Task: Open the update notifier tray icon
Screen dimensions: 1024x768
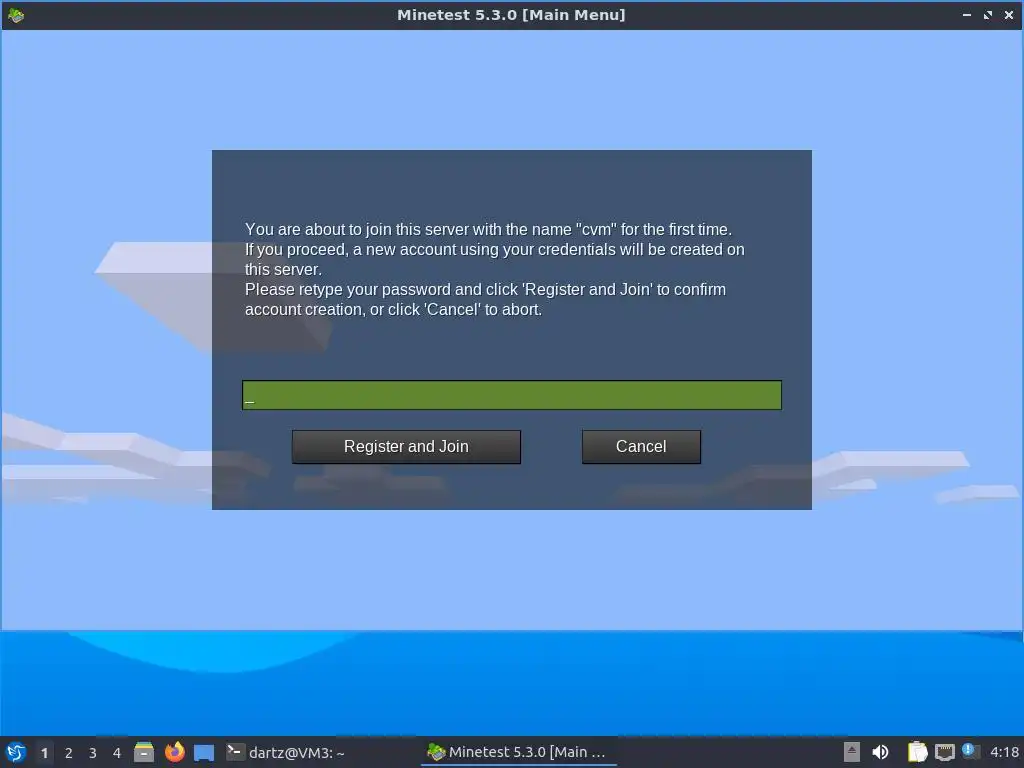Action: [x=971, y=752]
